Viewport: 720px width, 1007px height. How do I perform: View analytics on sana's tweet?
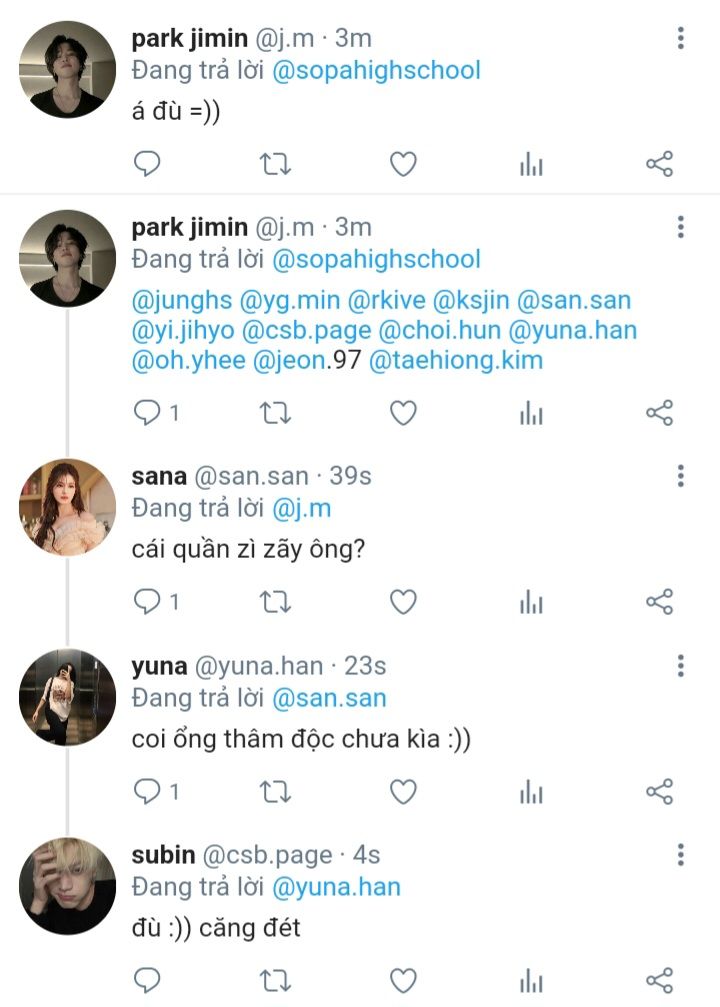[x=531, y=601]
